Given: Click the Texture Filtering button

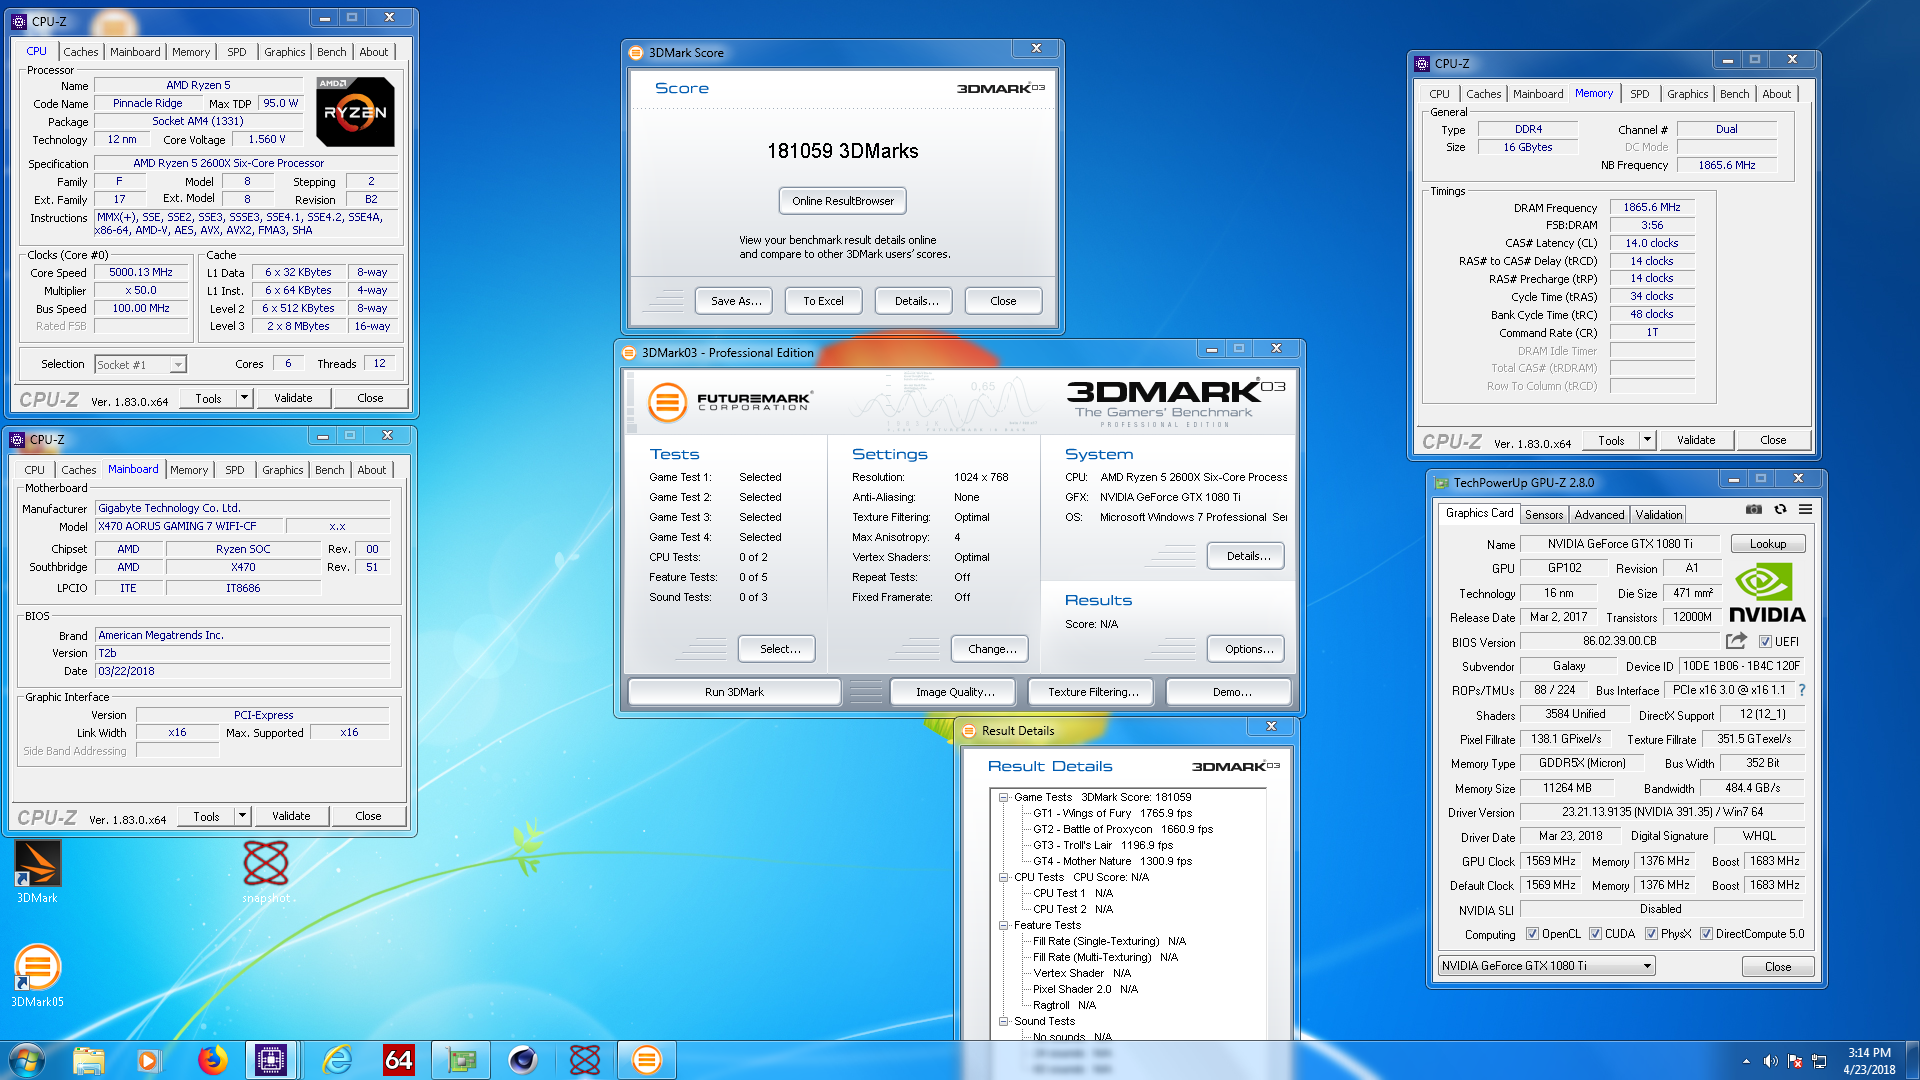Looking at the screenshot, I should click(x=1093, y=692).
